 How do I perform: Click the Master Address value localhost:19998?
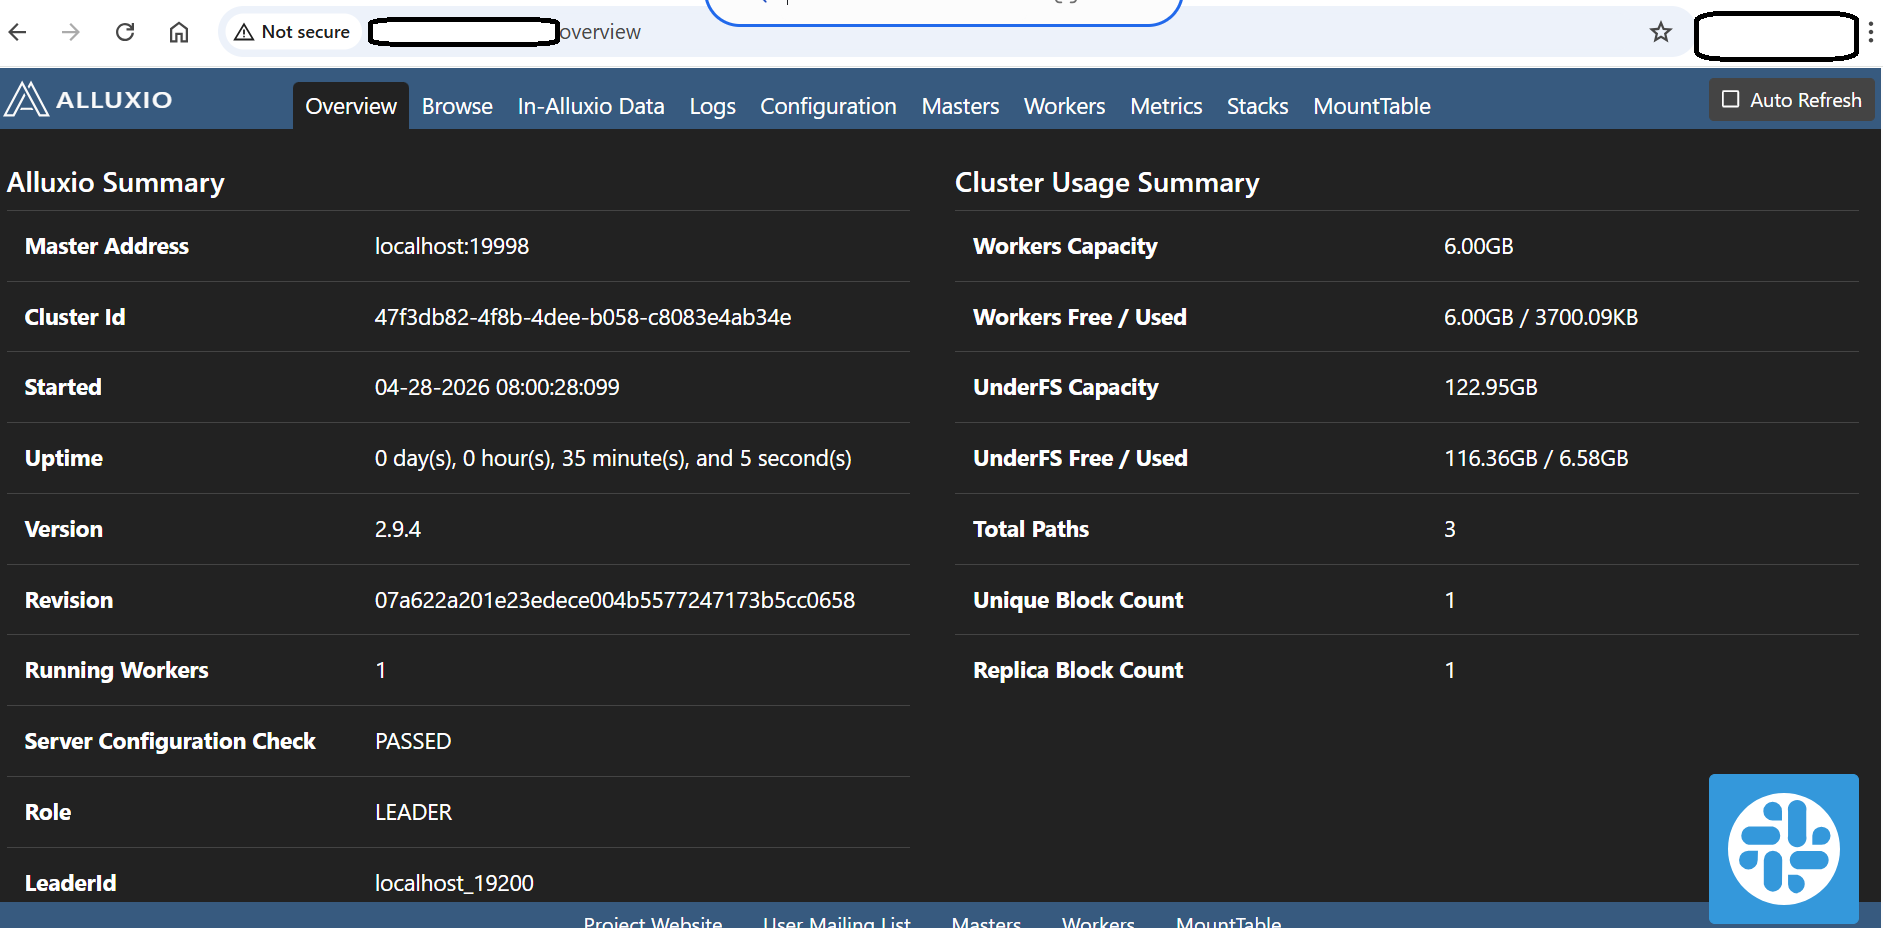(452, 246)
